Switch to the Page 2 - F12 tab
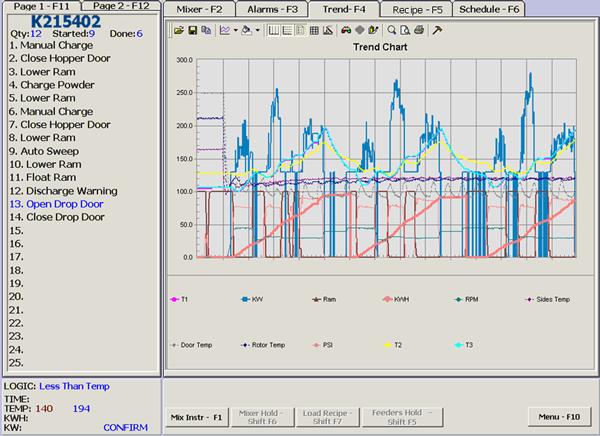This screenshot has width=600, height=436. tap(121, 5)
